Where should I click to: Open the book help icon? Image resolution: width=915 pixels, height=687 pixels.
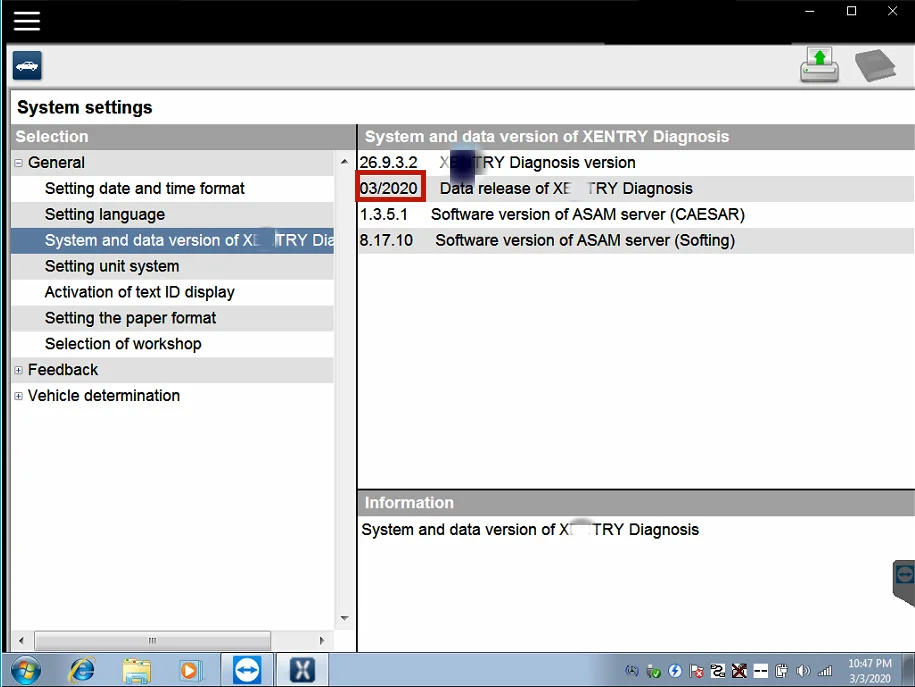875,65
